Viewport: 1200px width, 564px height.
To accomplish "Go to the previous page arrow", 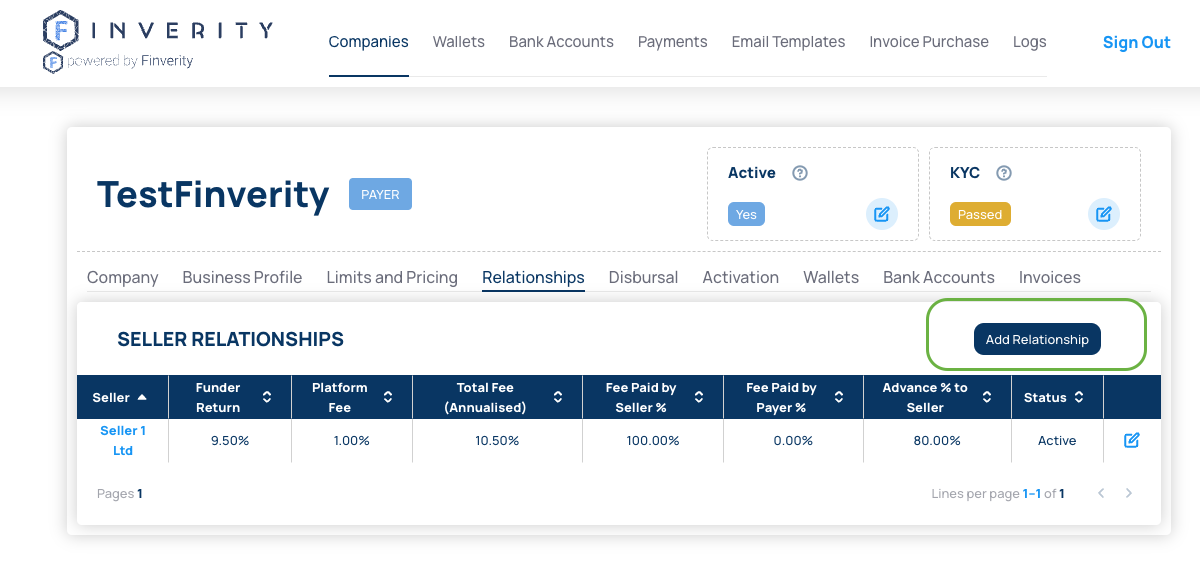I will 1101,493.
